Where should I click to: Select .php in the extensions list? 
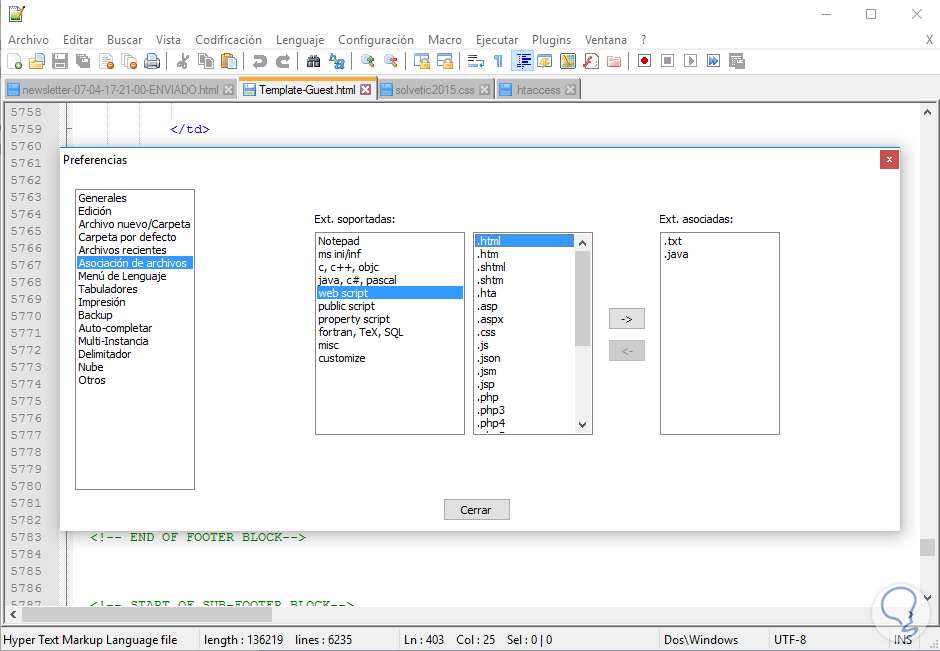tap(488, 397)
